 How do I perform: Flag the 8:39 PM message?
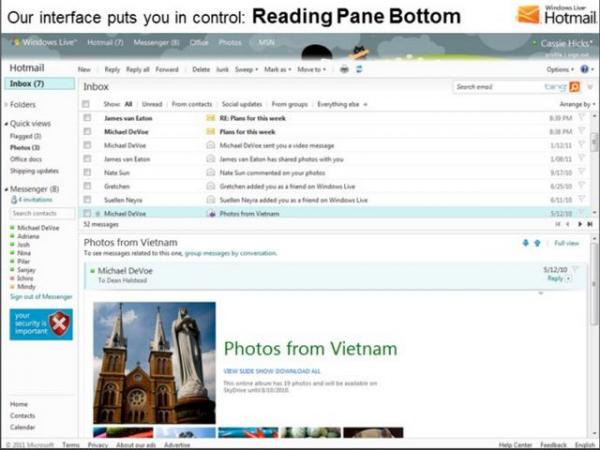coord(582,117)
